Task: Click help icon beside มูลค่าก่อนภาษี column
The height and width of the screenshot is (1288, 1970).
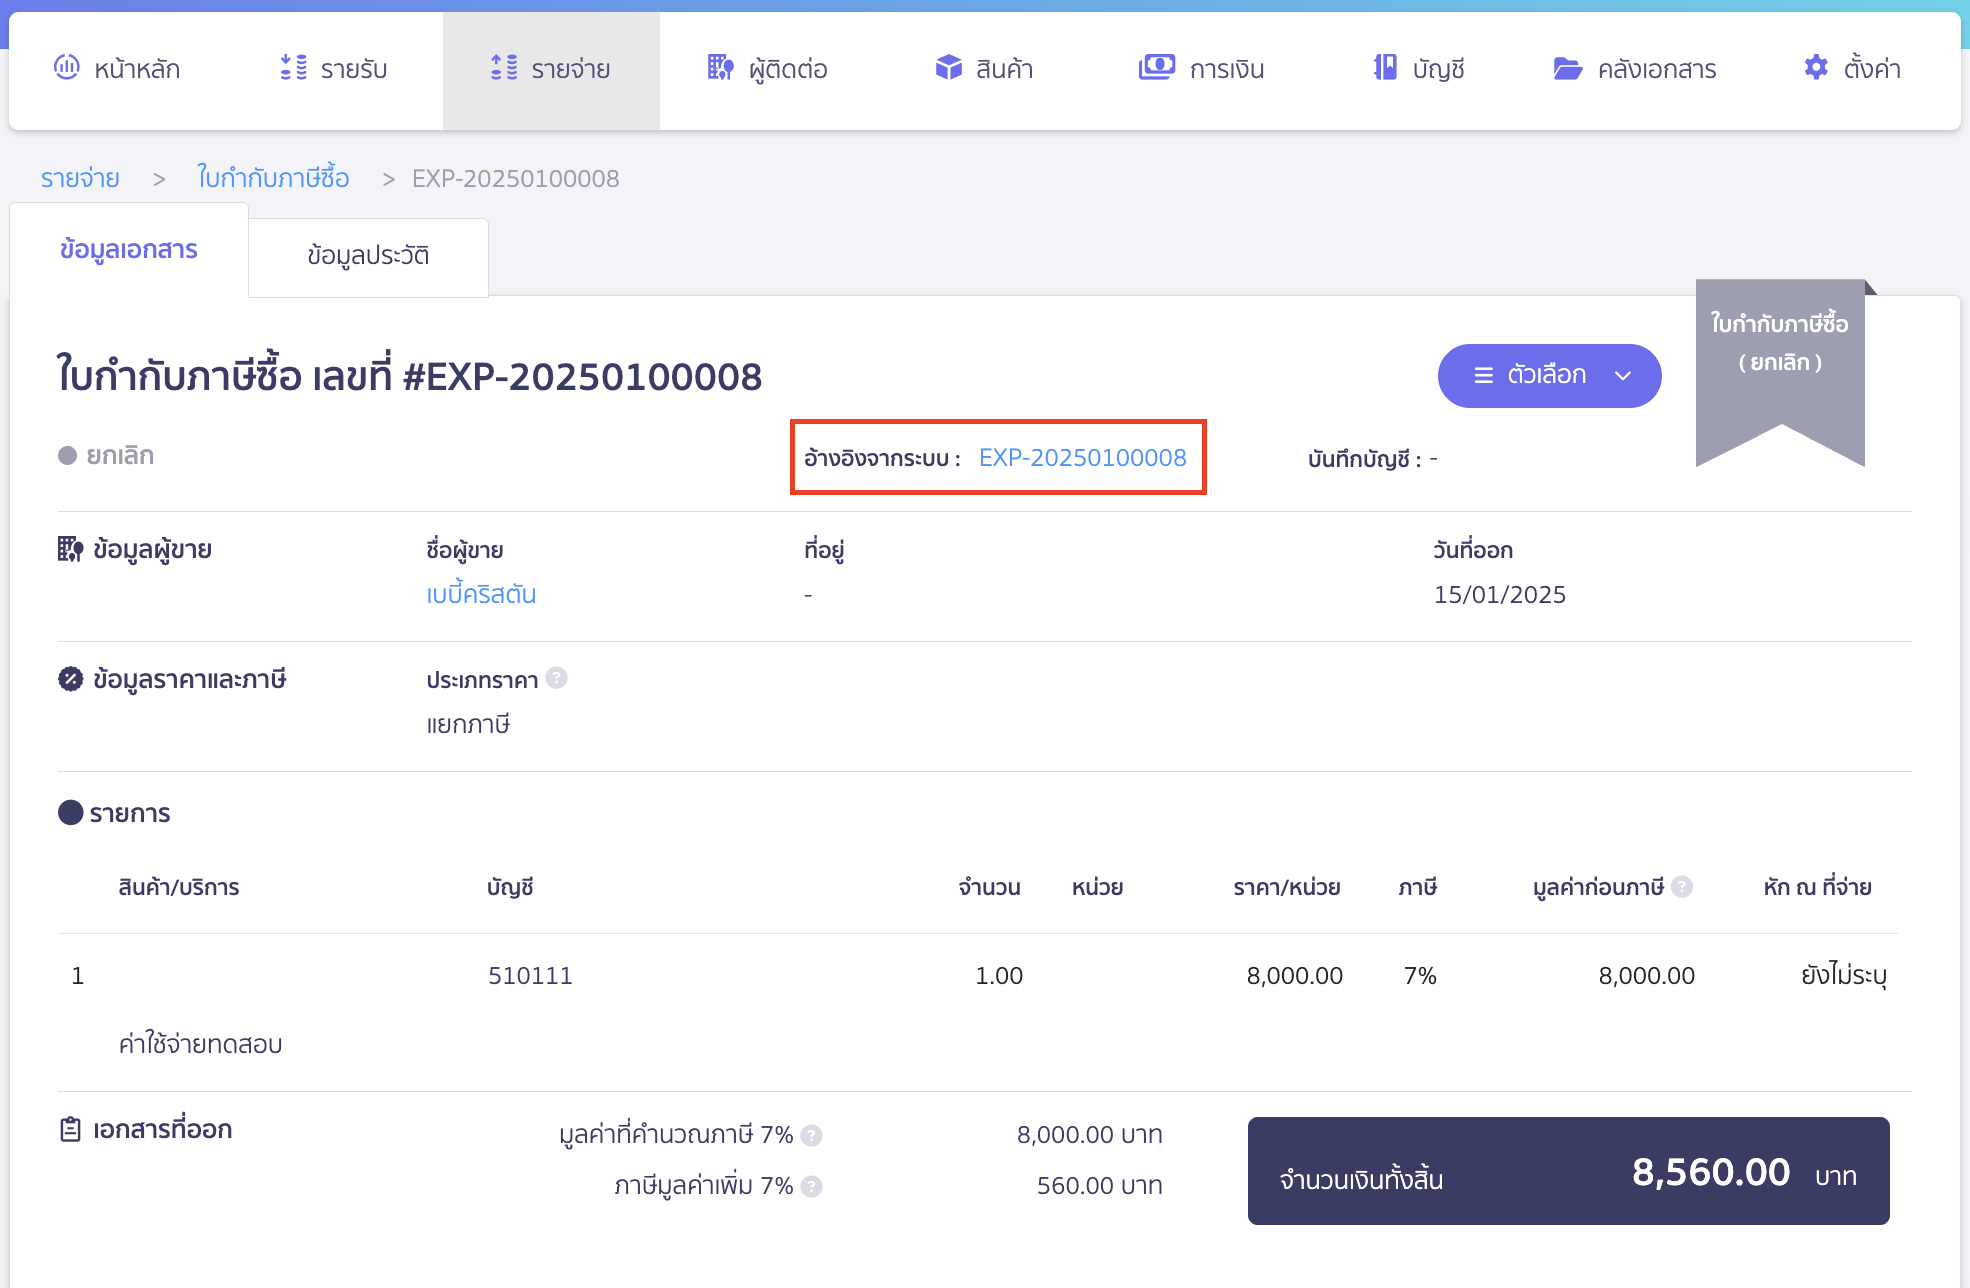Action: [1682, 886]
